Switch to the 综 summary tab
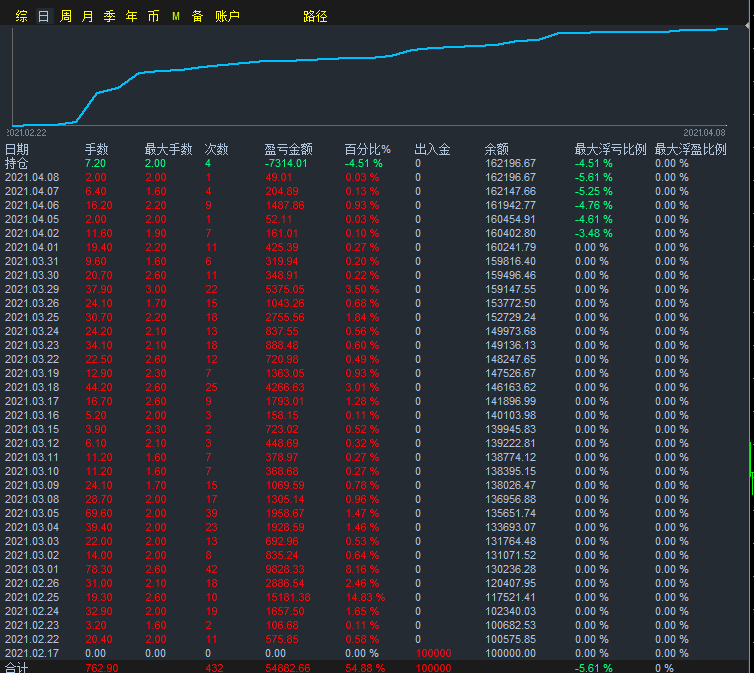This screenshot has width=754, height=673. 21,16
